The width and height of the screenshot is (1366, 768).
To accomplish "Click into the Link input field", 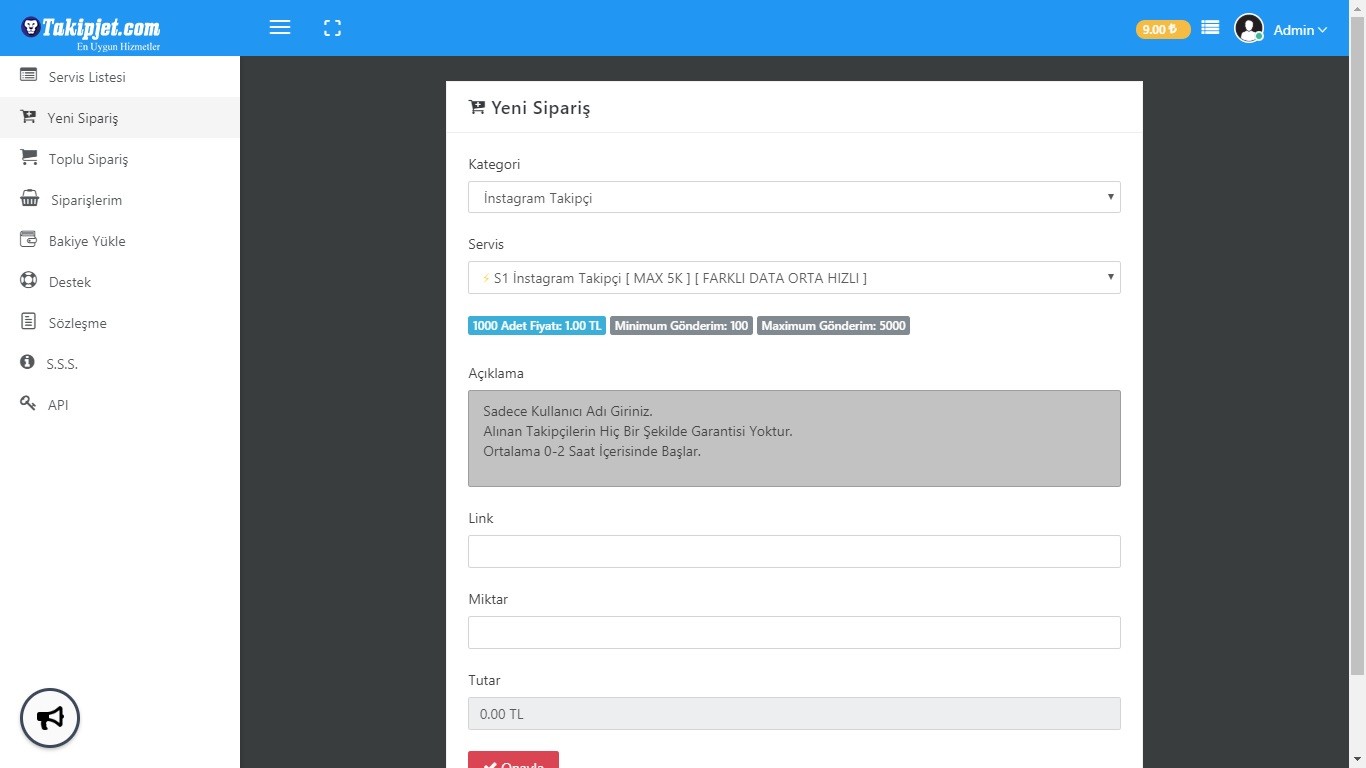I will [x=794, y=551].
